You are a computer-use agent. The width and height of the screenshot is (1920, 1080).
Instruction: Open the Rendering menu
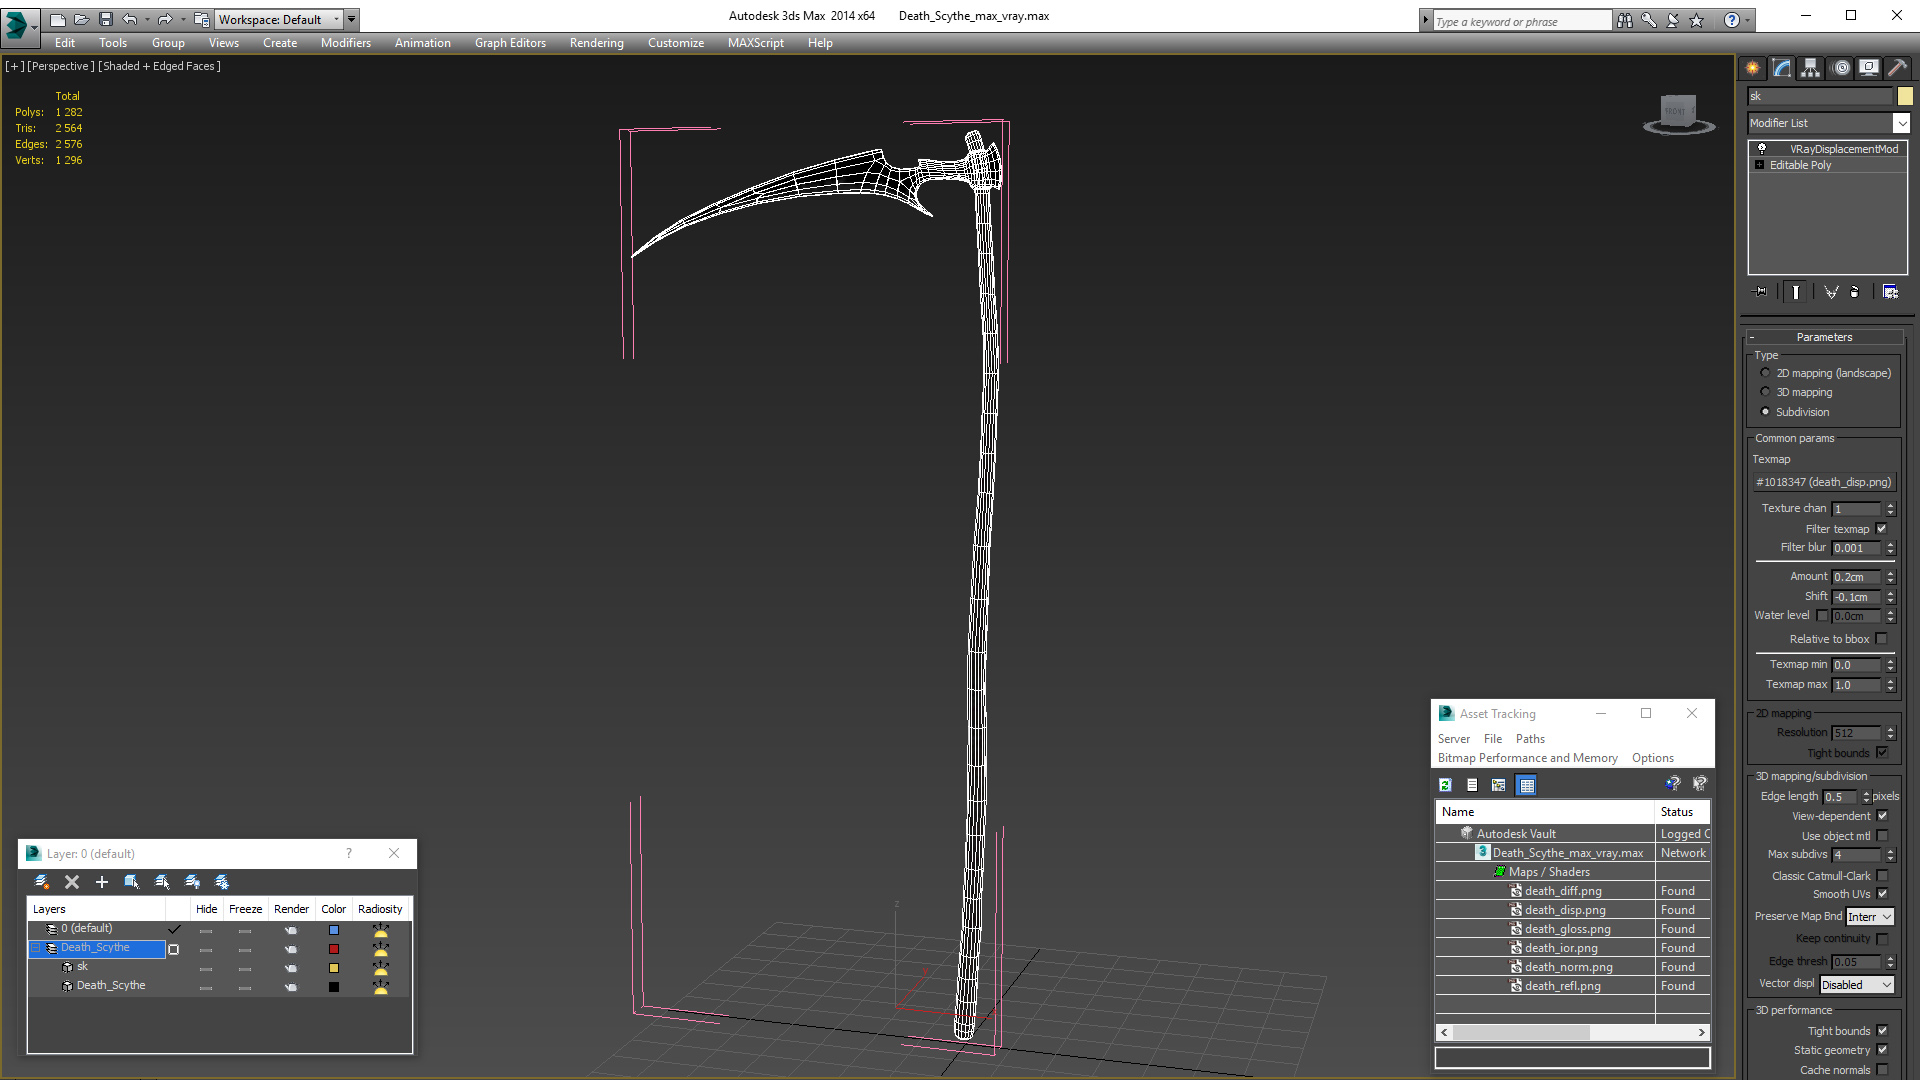click(596, 43)
